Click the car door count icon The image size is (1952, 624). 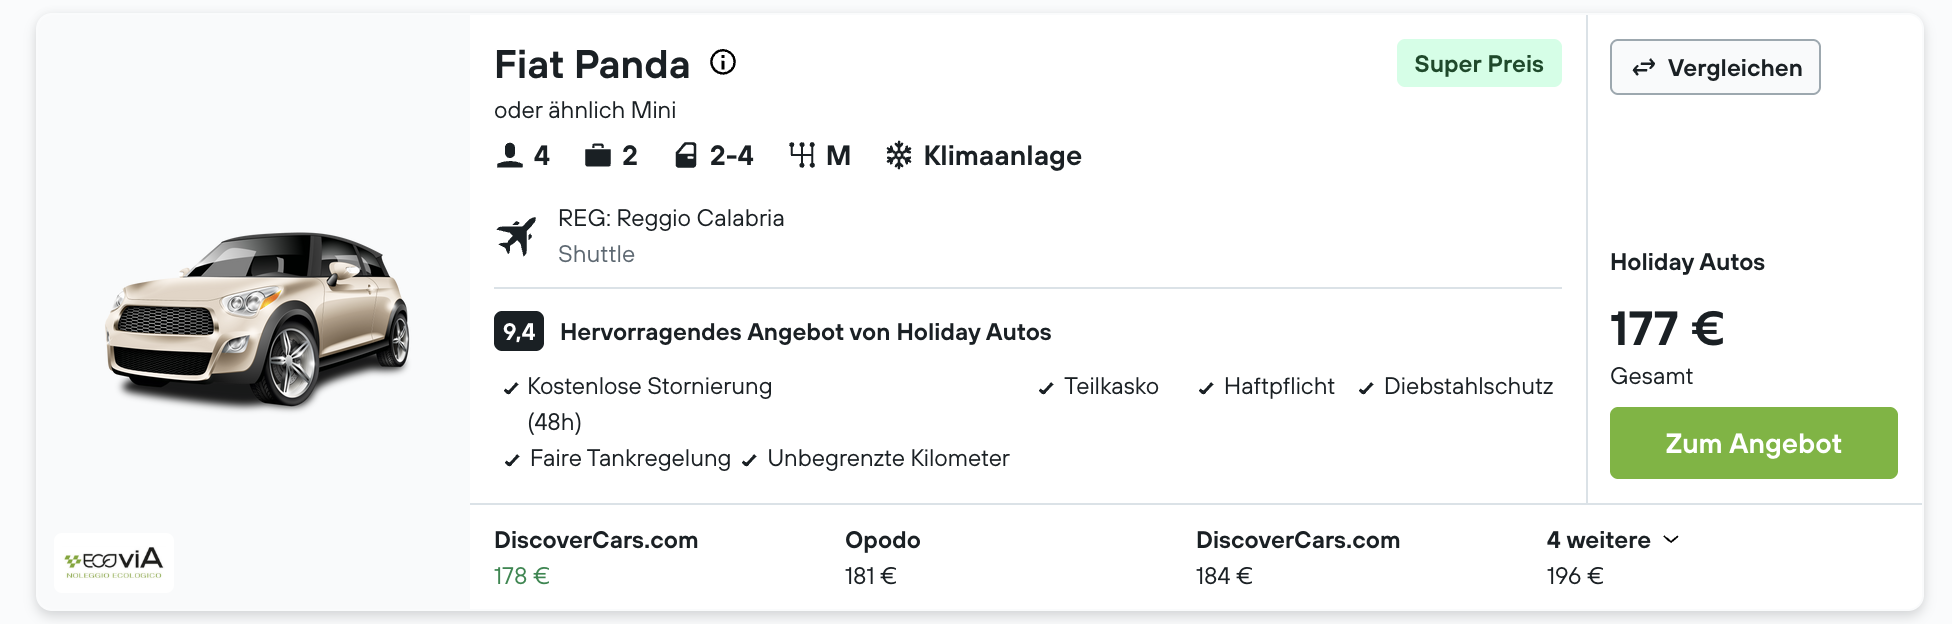coord(686,155)
